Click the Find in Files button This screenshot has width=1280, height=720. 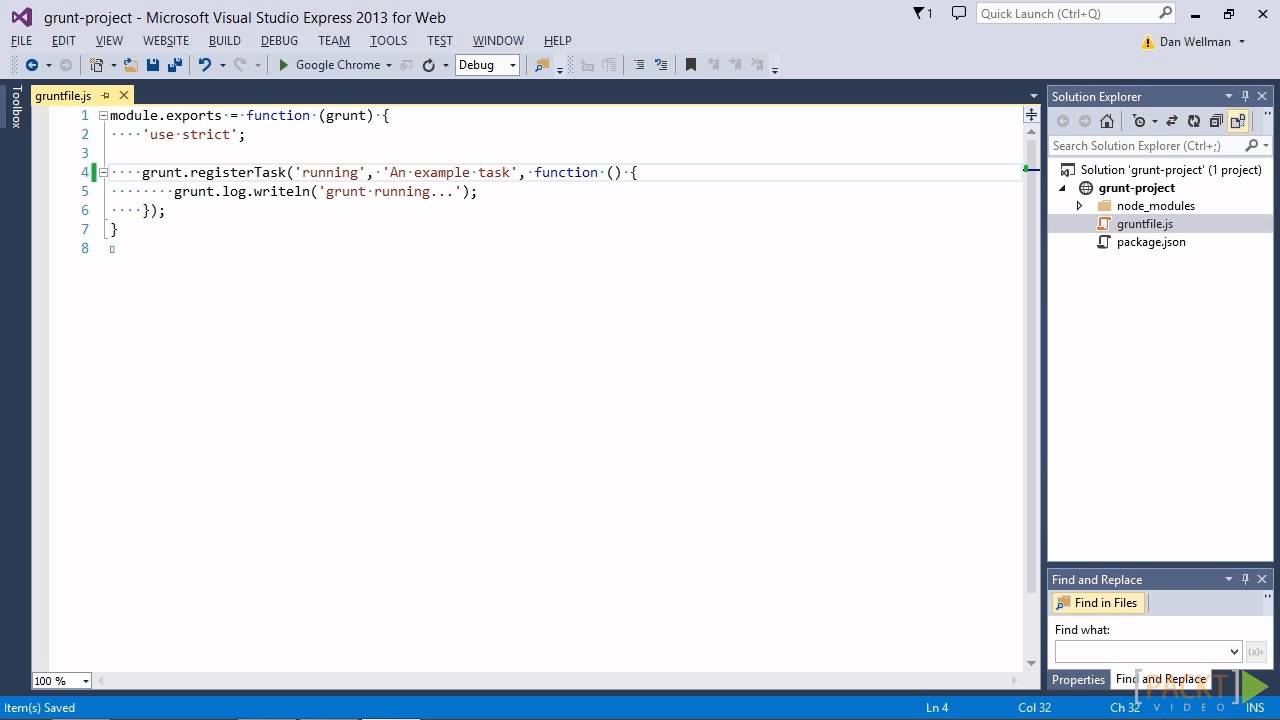coord(1097,603)
